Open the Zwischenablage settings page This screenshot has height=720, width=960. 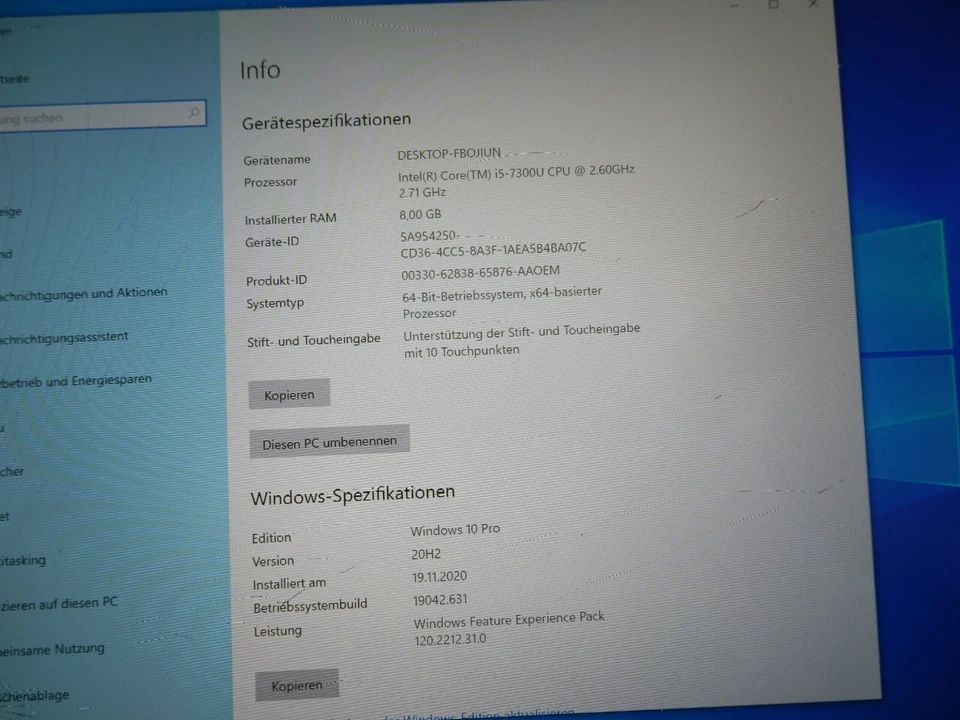click(x=34, y=695)
